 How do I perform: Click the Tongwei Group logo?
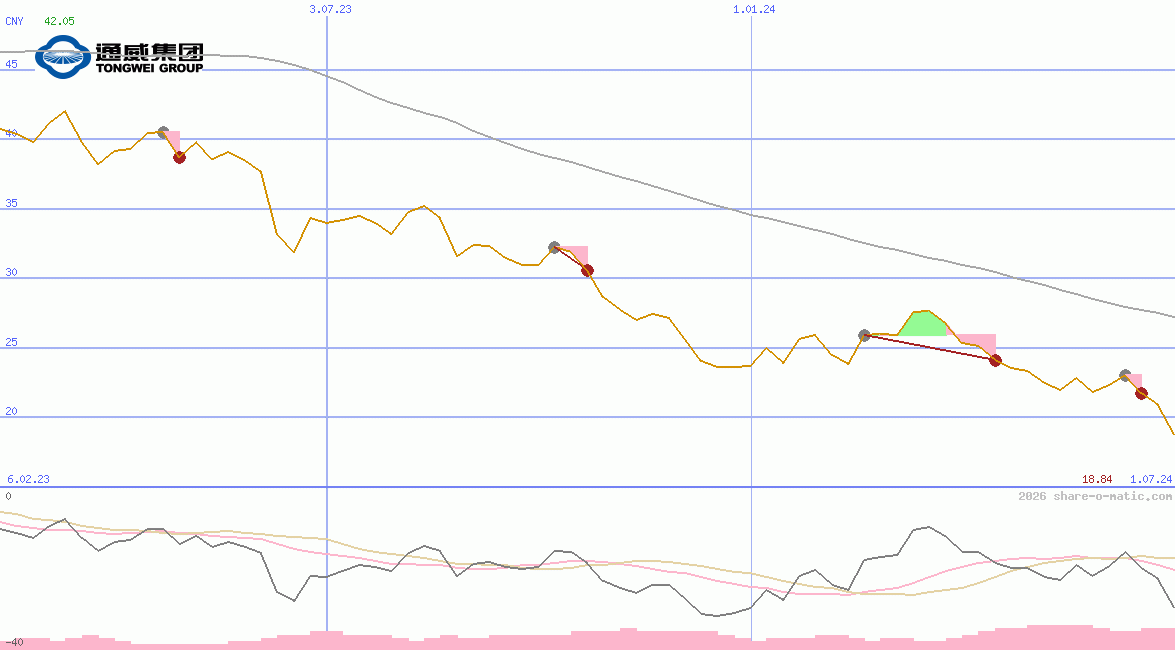click(x=119, y=57)
